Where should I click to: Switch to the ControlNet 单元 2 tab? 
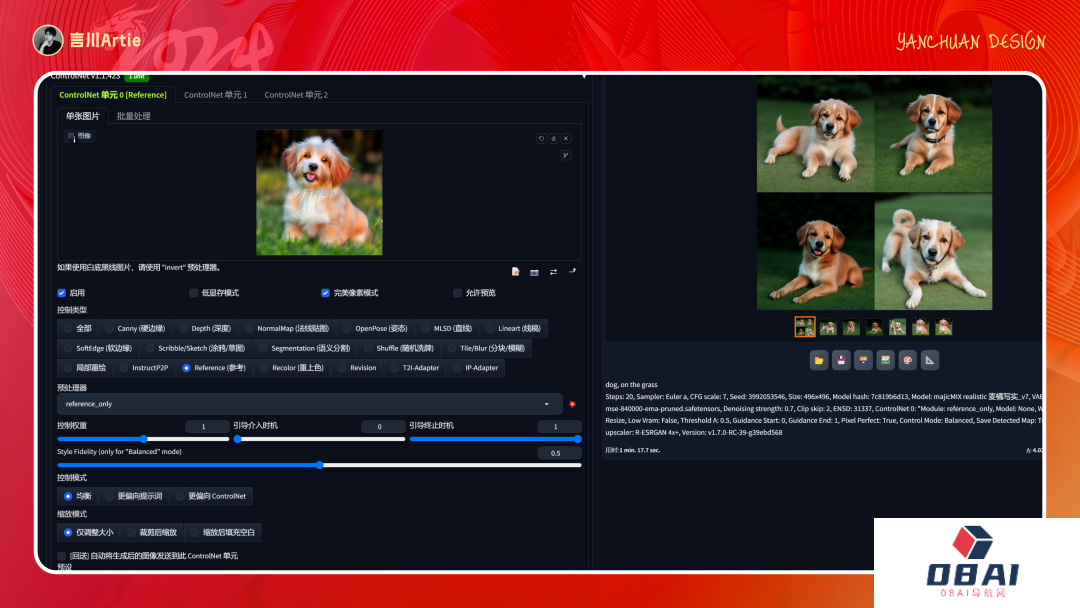pyautogui.click(x=296, y=95)
